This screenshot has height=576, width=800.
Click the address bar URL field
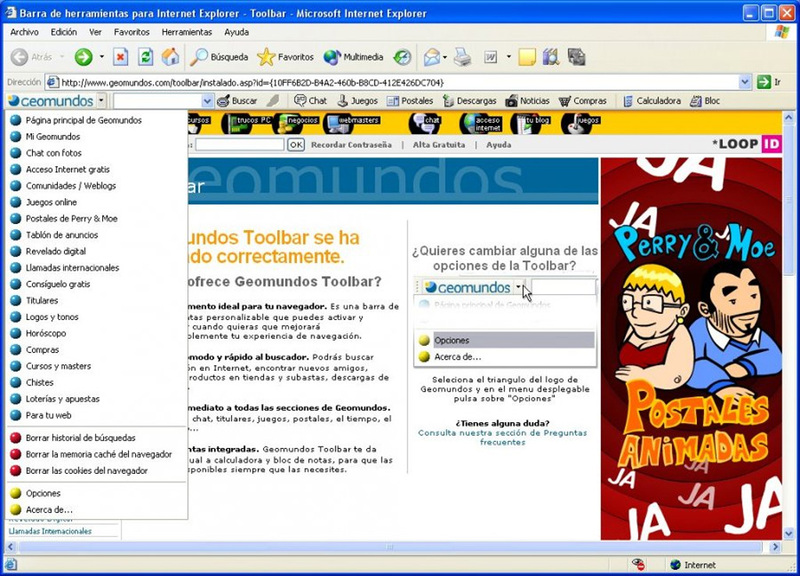click(x=393, y=82)
